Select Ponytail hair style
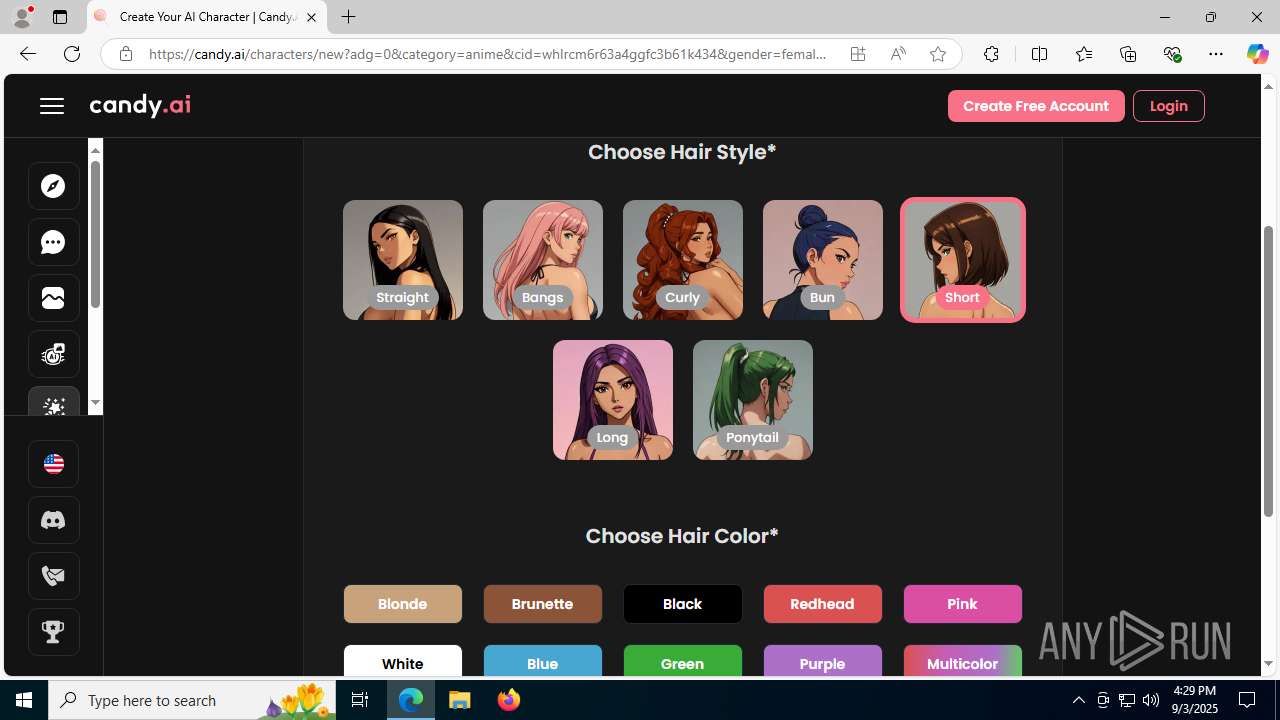 (753, 400)
